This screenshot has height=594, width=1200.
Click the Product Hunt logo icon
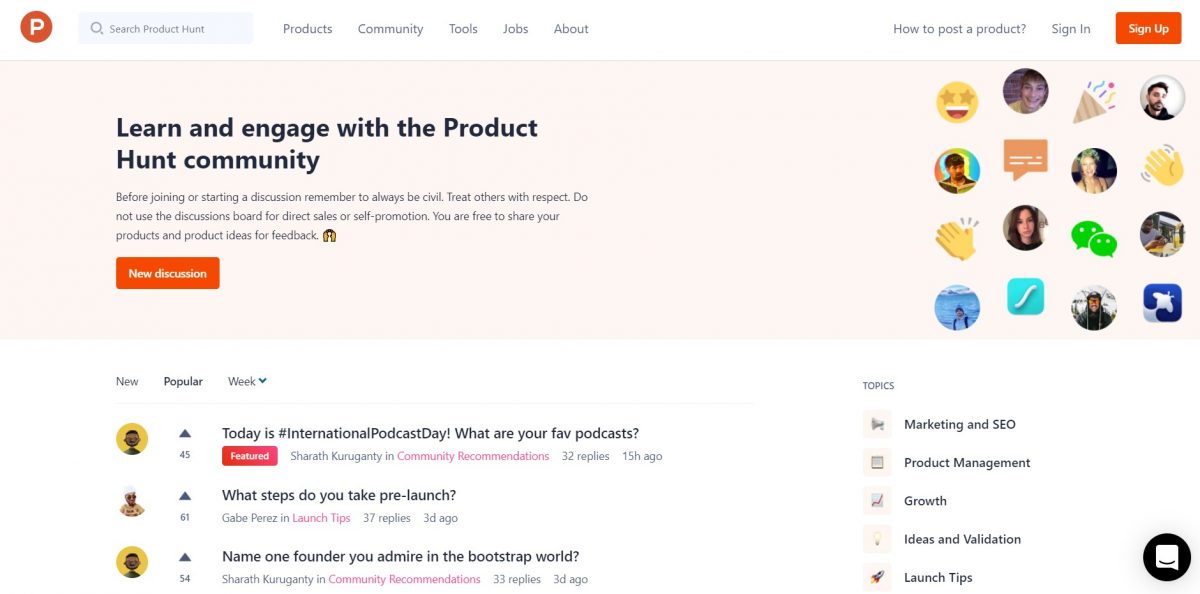[x=36, y=27]
